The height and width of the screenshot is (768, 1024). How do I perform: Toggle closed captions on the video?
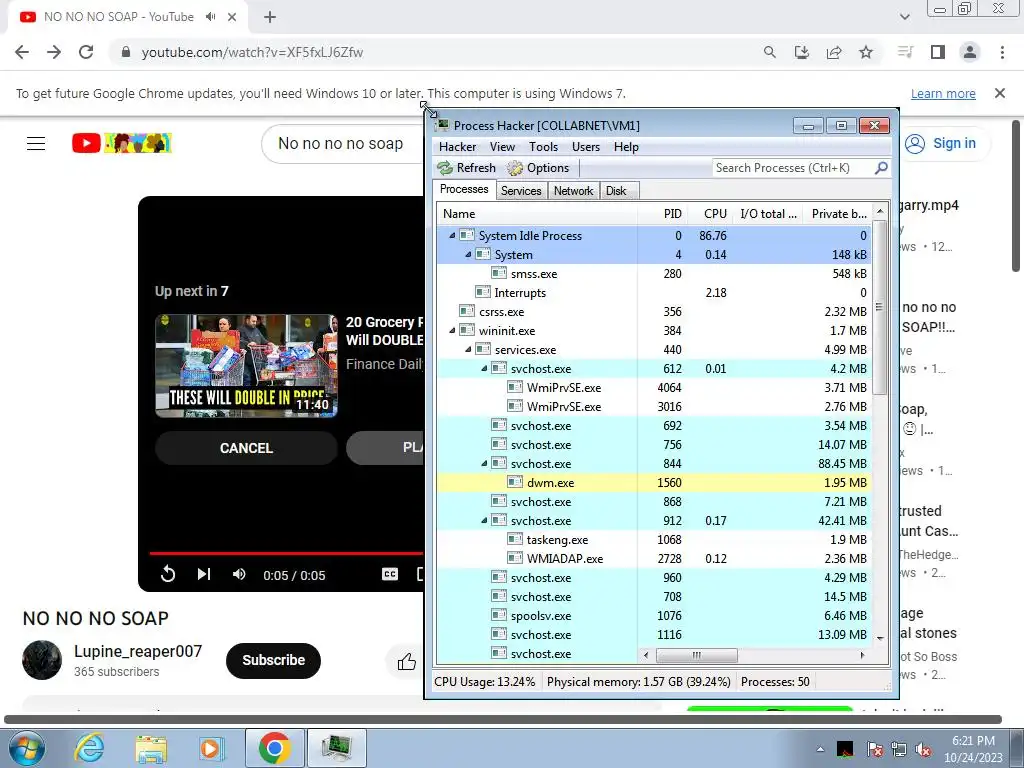pyautogui.click(x=390, y=574)
